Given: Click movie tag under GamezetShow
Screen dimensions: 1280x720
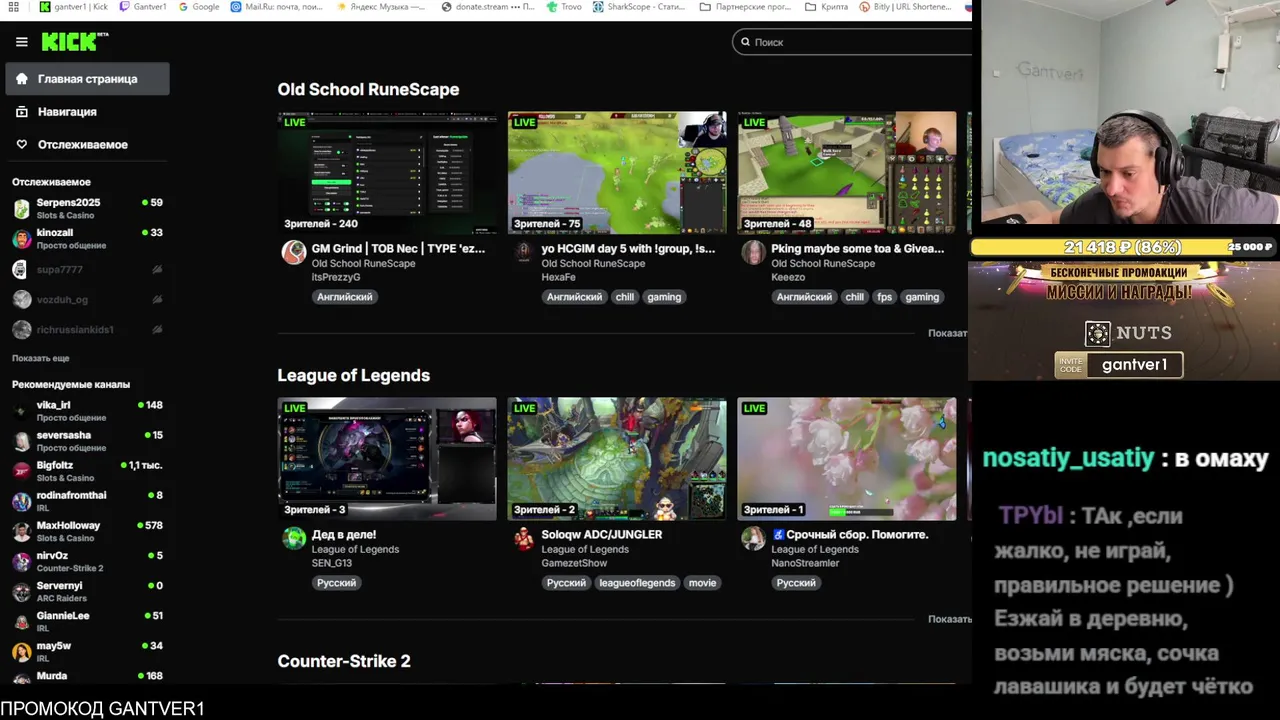Looking at the screenshot, I should (702, 583).
